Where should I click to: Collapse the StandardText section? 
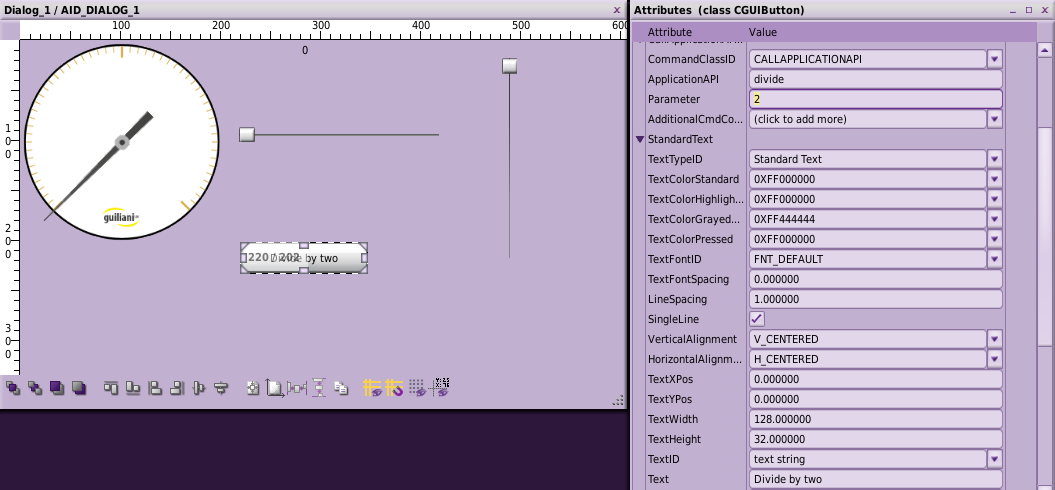coord(640,139)
